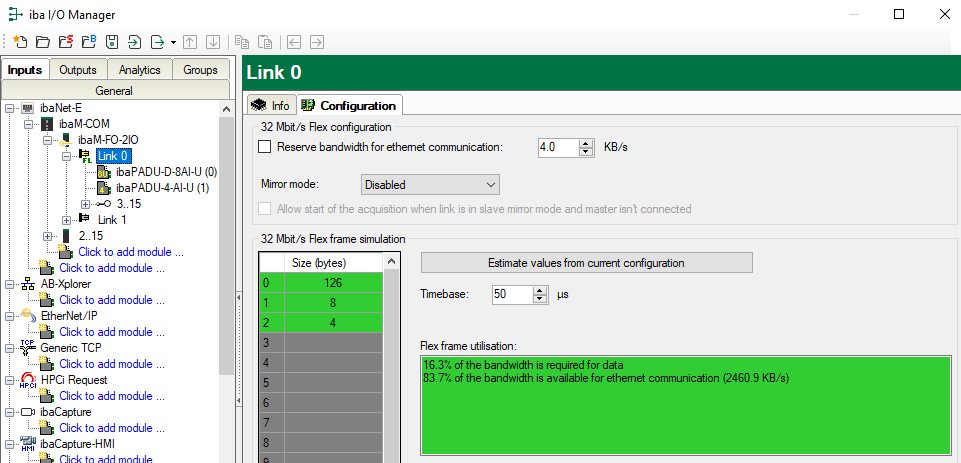Viewport: 961px width, 463px height.
Task: Expand the 2..15 tree node
Action: click(x=47, y=236)
